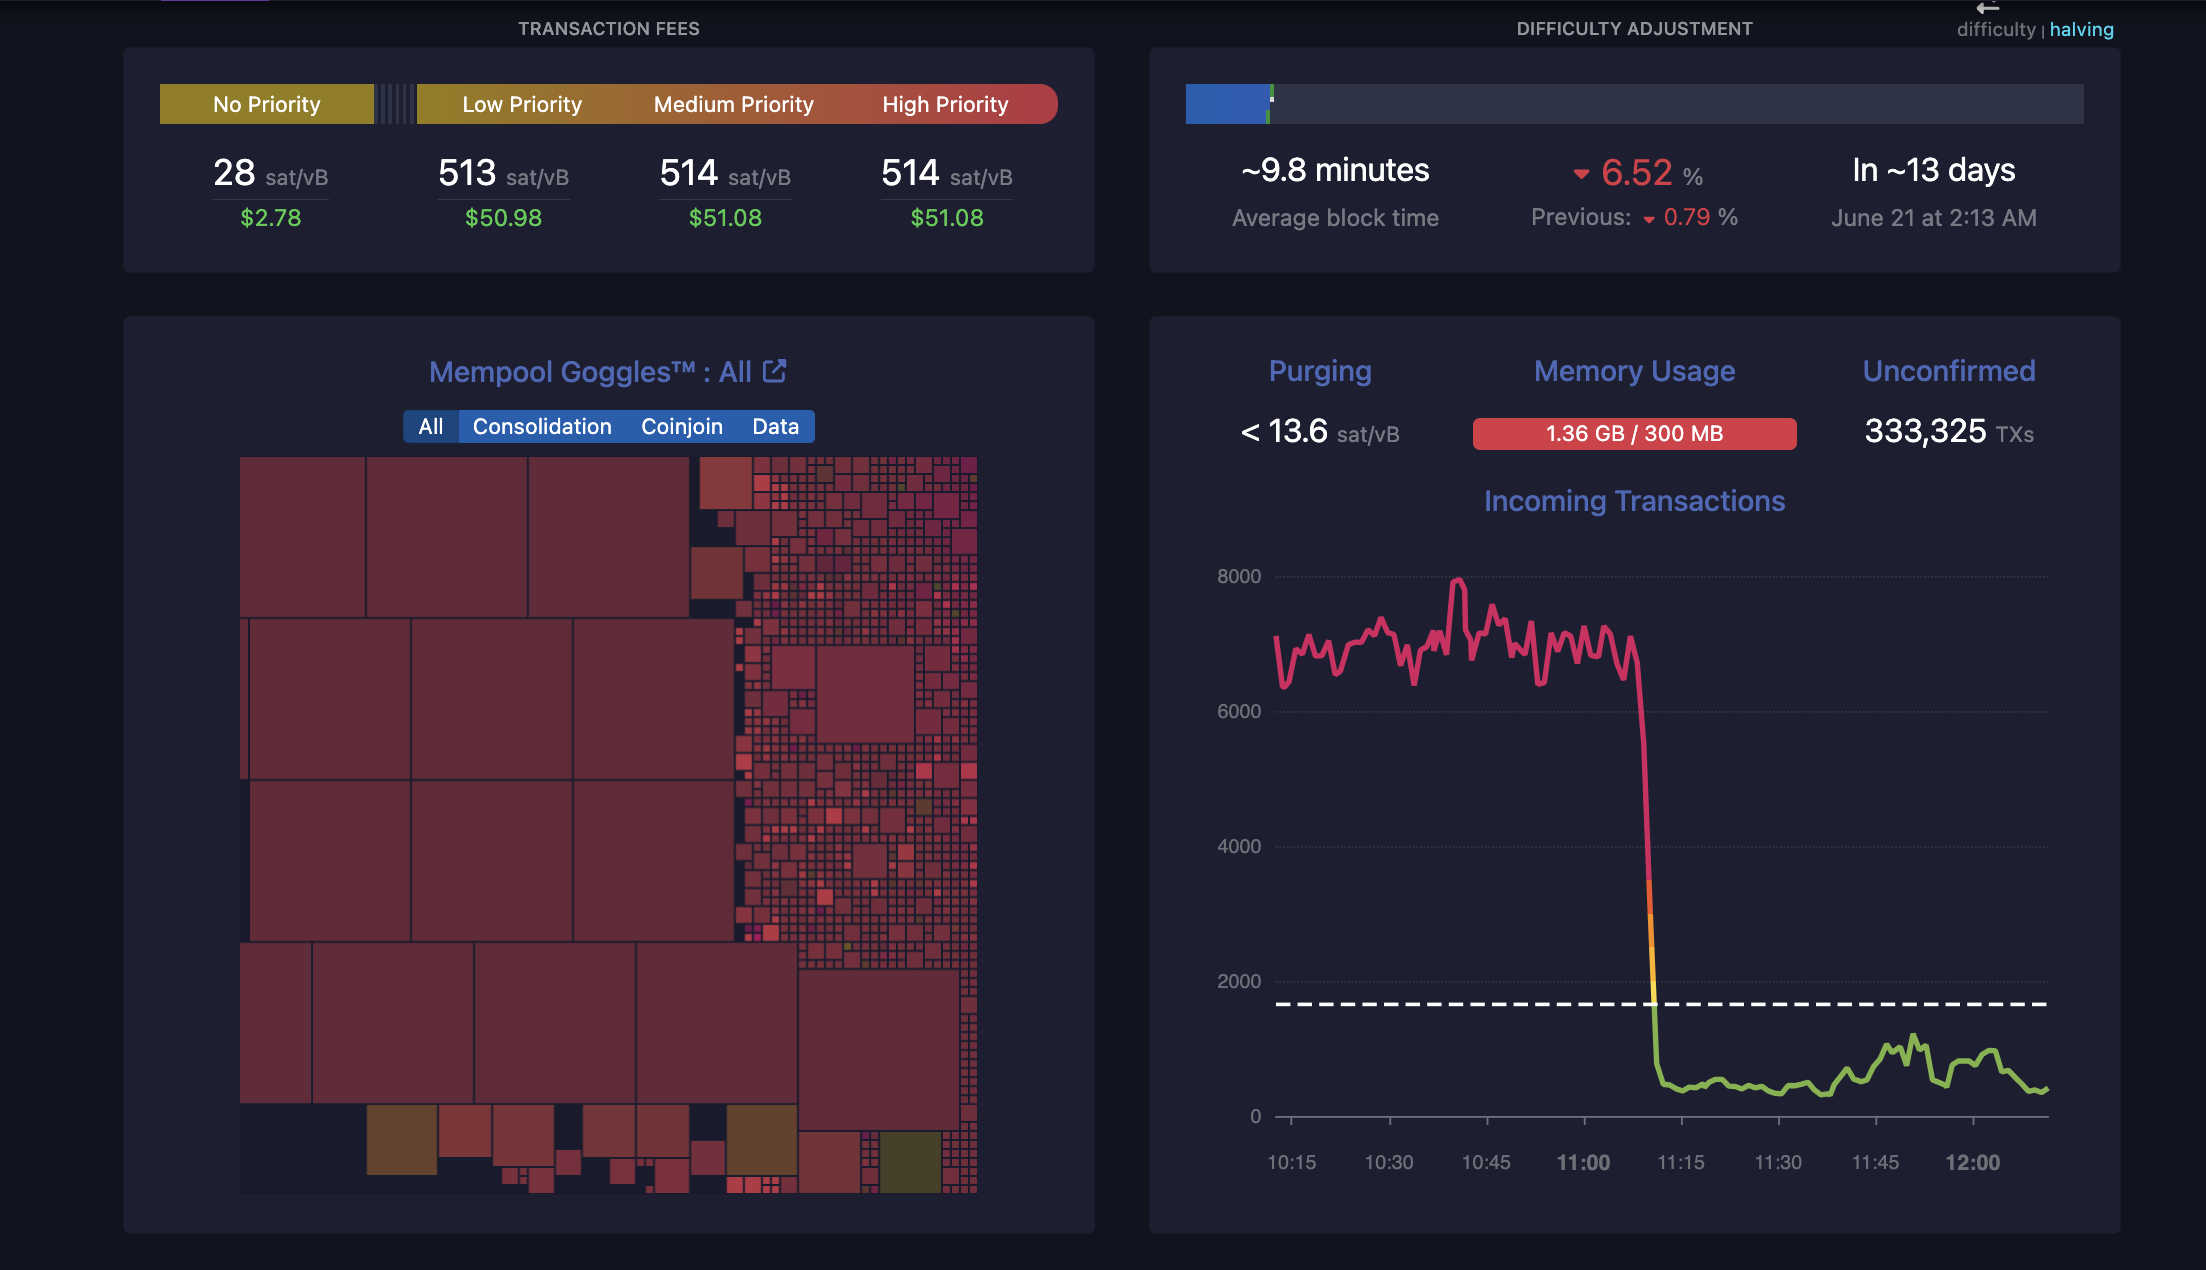Enable the Consolidation goggles filter
2206x1270 pixels.
[x=541, y=427]
